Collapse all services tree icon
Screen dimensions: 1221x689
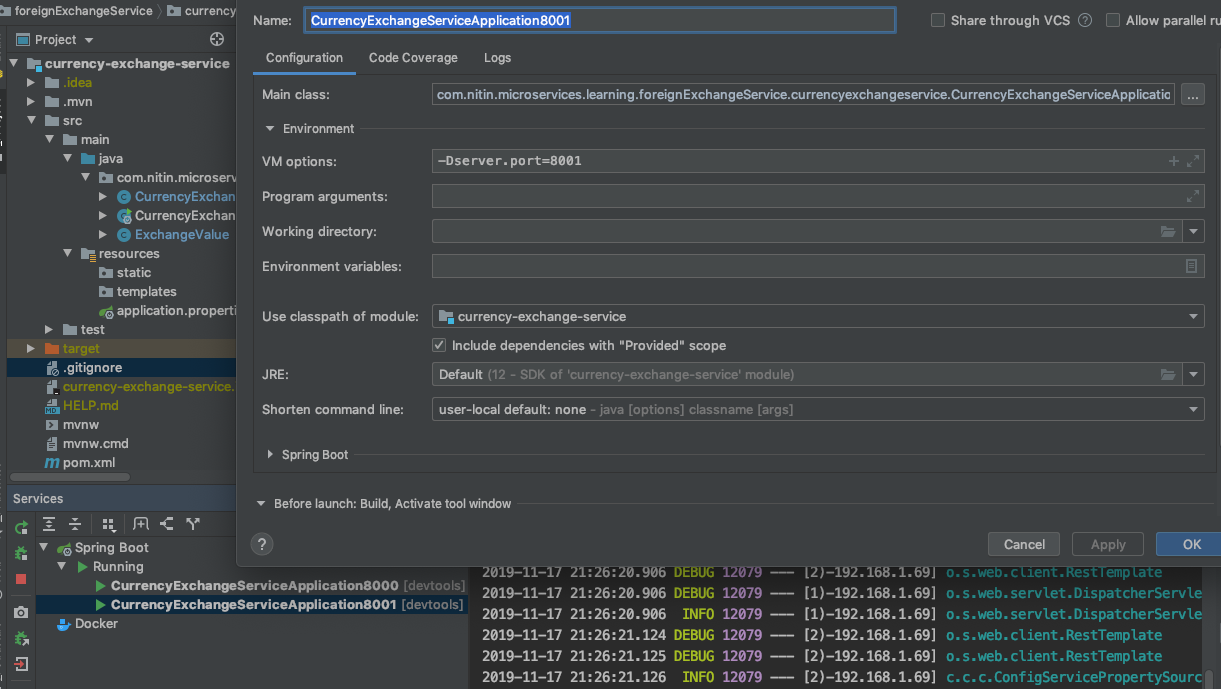click(x=74, y=524)
